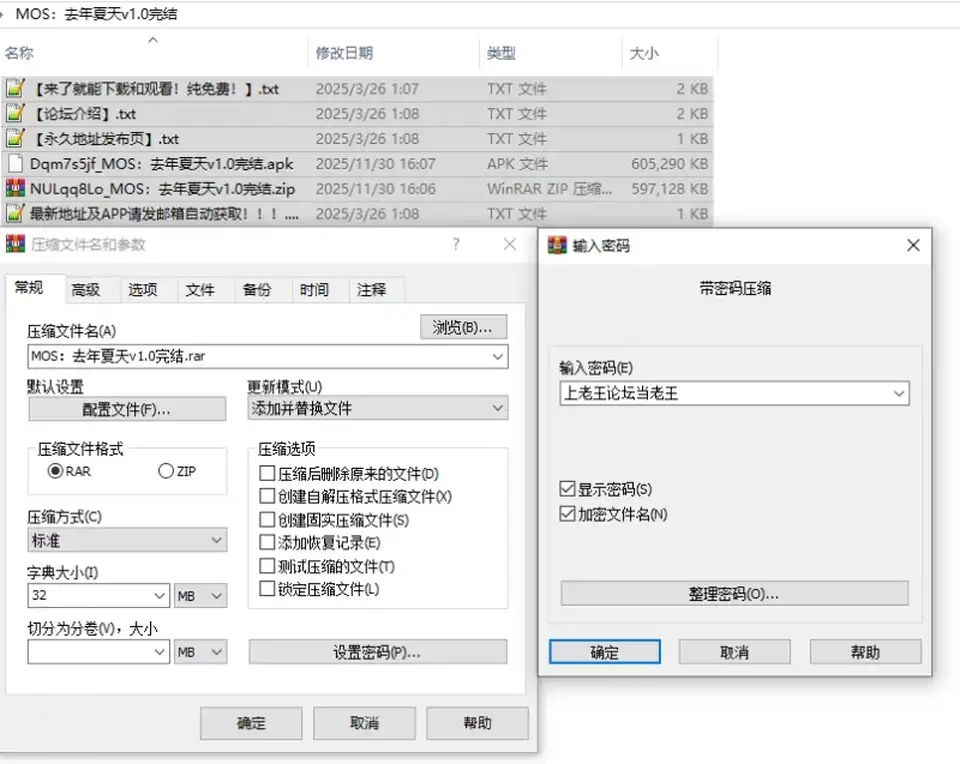This screenshot has width=960, height=764.
Task: Click the 设置密码(P)... button
Action: (378, 652)
